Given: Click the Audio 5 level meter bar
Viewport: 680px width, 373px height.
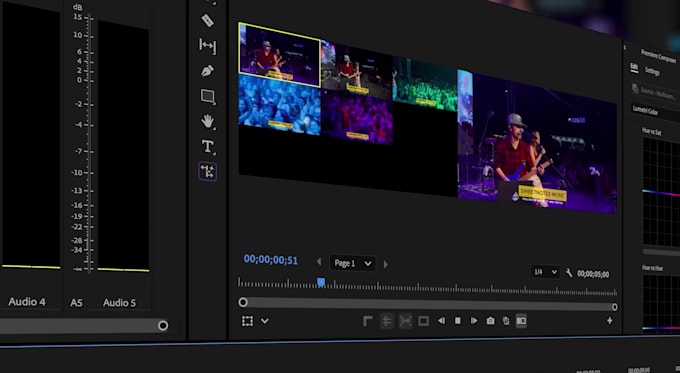Looking at the screenshot, I should pyautogui.click(x=124, y=146).
